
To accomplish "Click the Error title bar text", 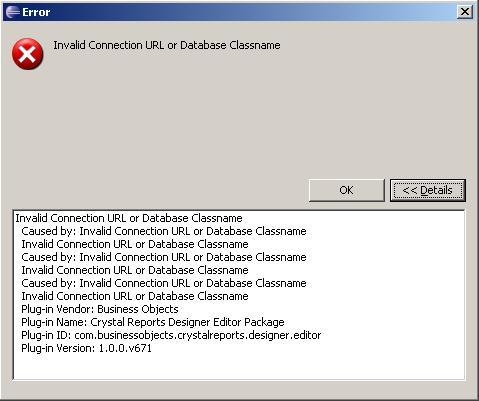I will [36, 12].
